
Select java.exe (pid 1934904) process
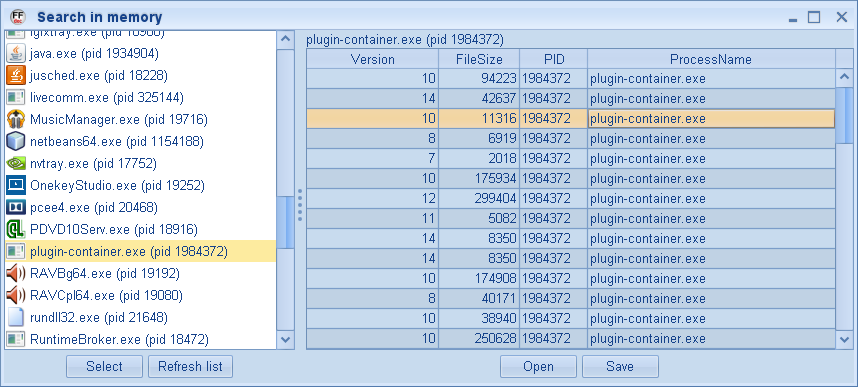[x=140, y=54]
